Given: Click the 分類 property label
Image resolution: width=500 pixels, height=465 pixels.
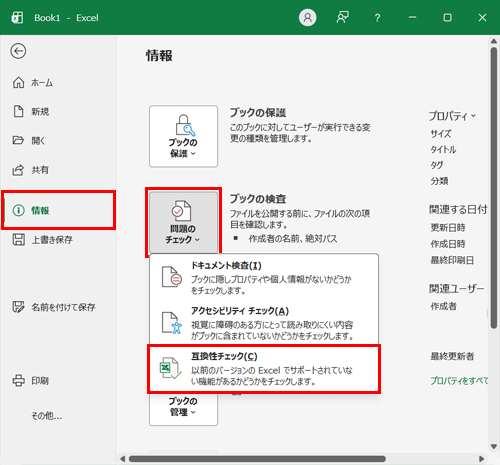Looking at the screenshot, I should click(439, 181).
